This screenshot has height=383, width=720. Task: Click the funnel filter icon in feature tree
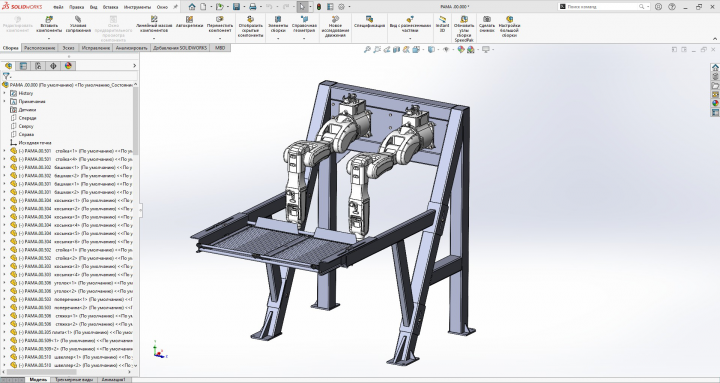(6, 76)
